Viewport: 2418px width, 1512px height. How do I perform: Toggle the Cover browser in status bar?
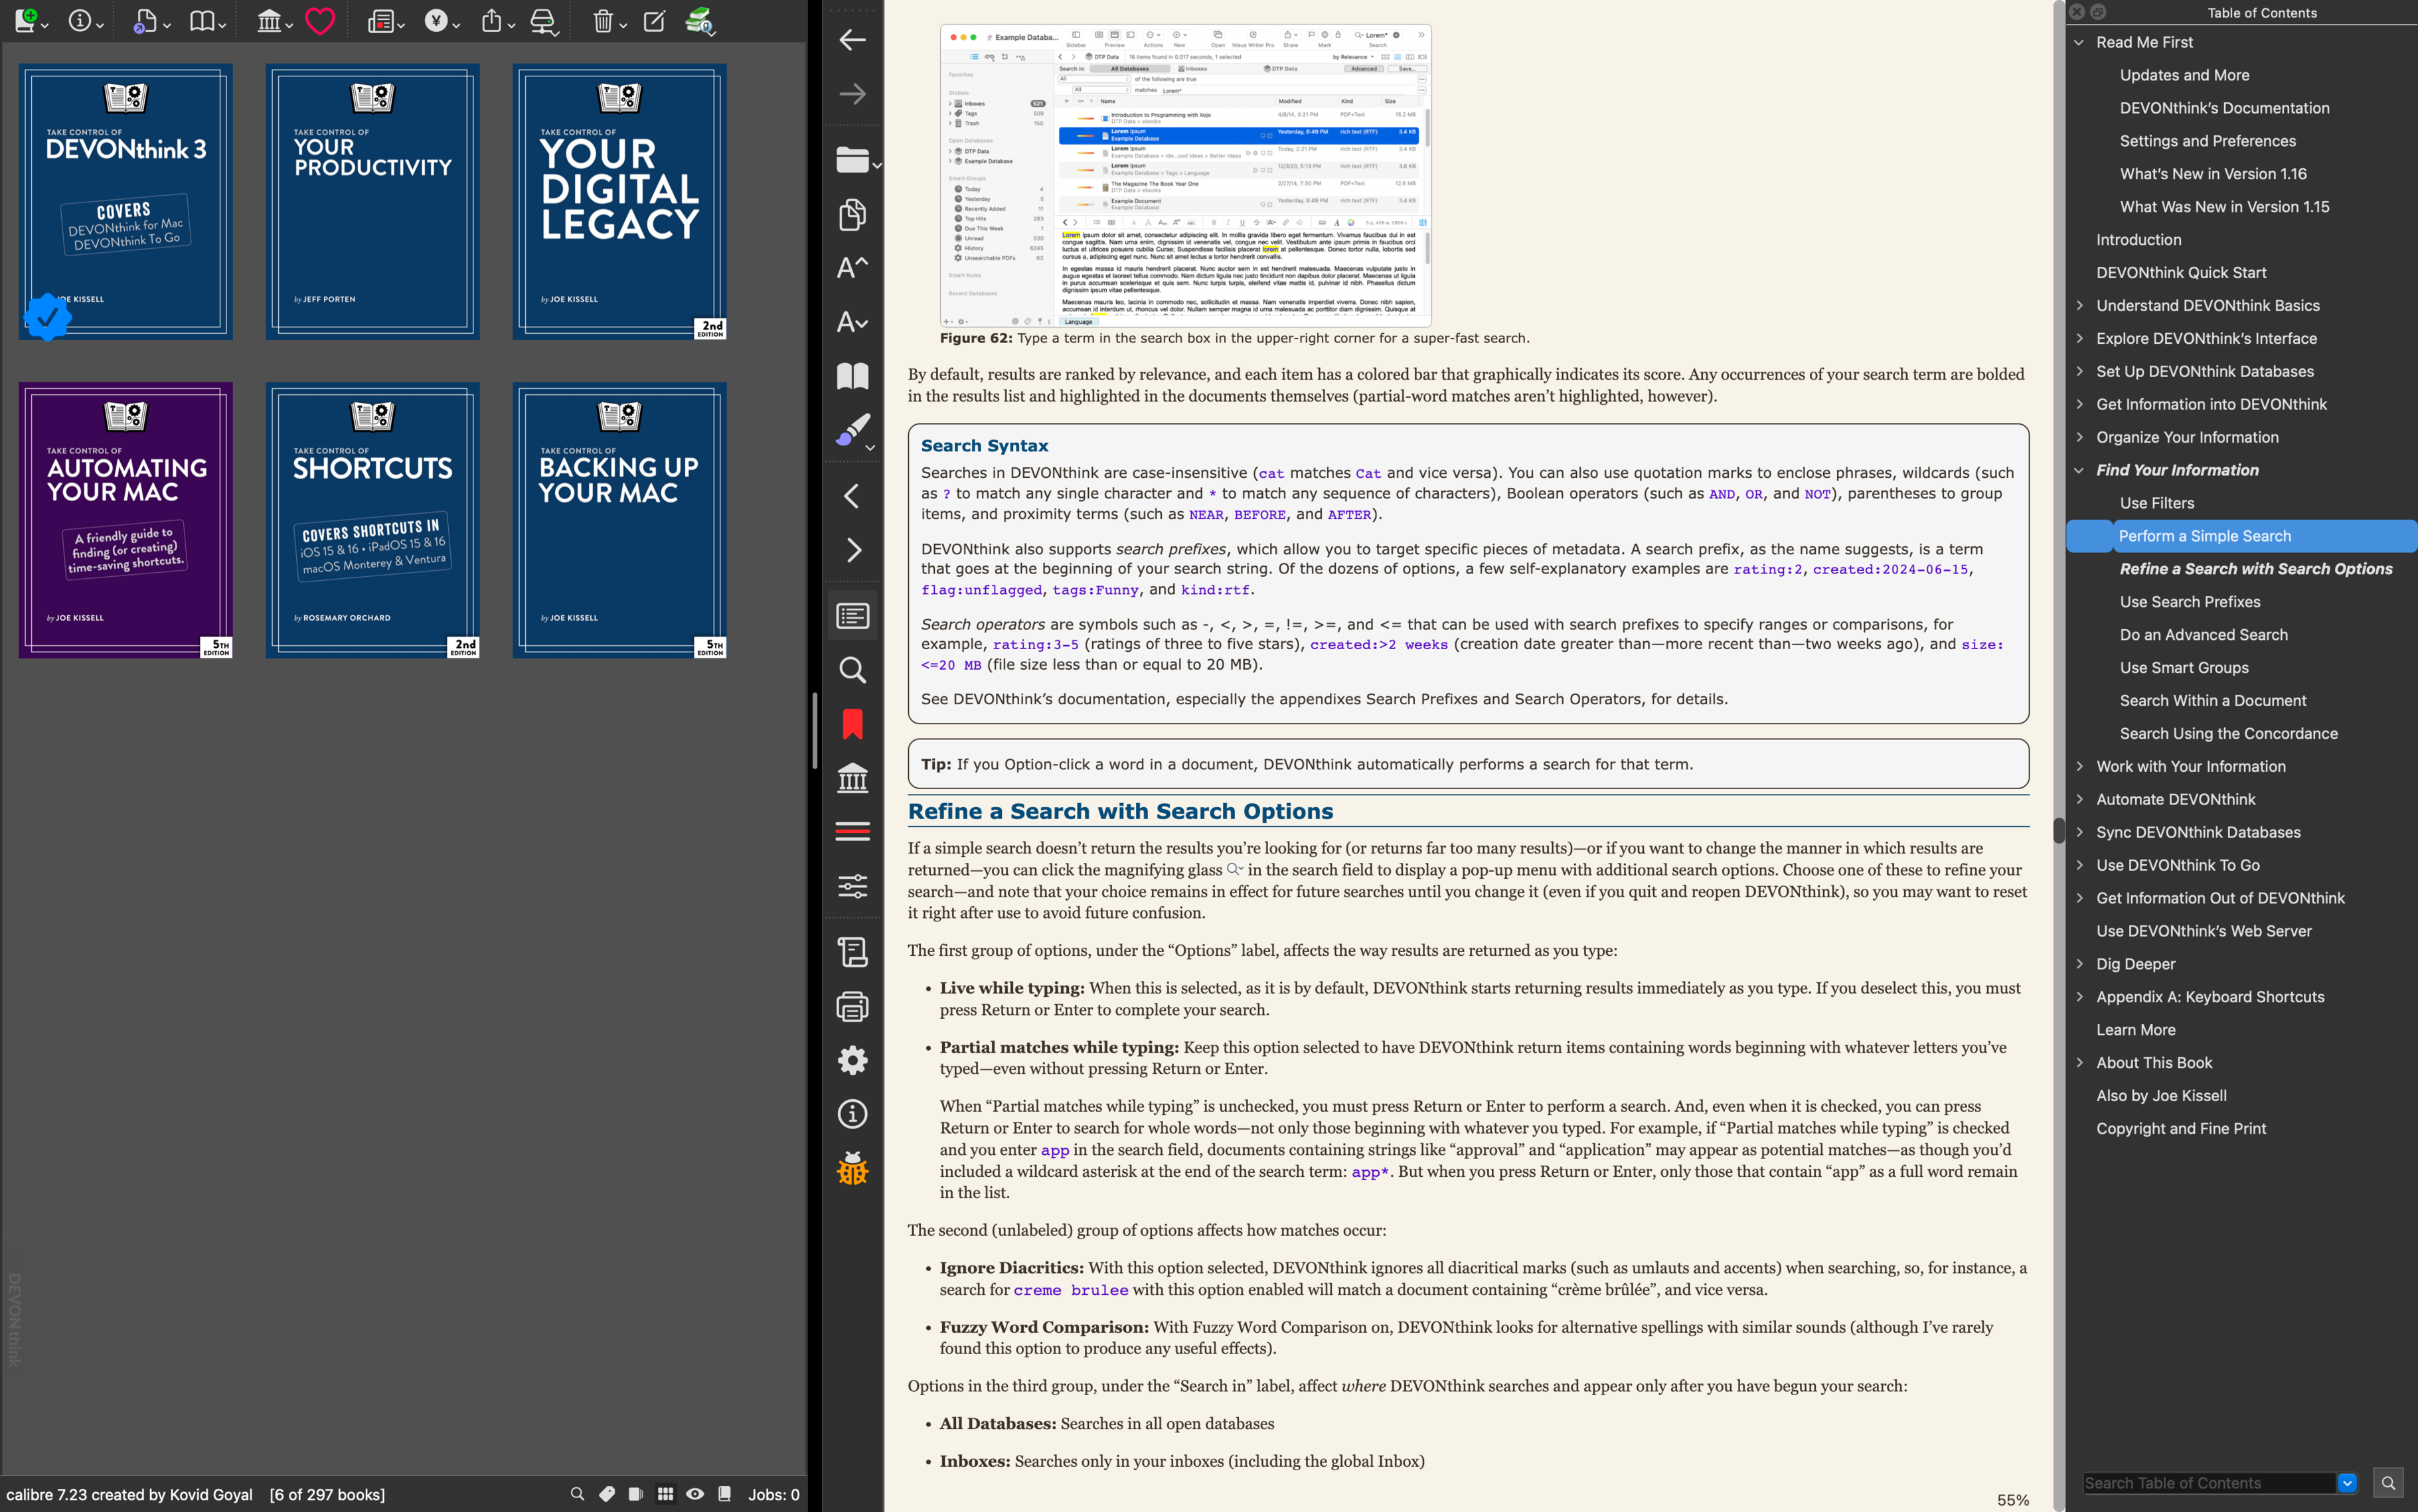pyautogui.click(x=636, y=1494)
